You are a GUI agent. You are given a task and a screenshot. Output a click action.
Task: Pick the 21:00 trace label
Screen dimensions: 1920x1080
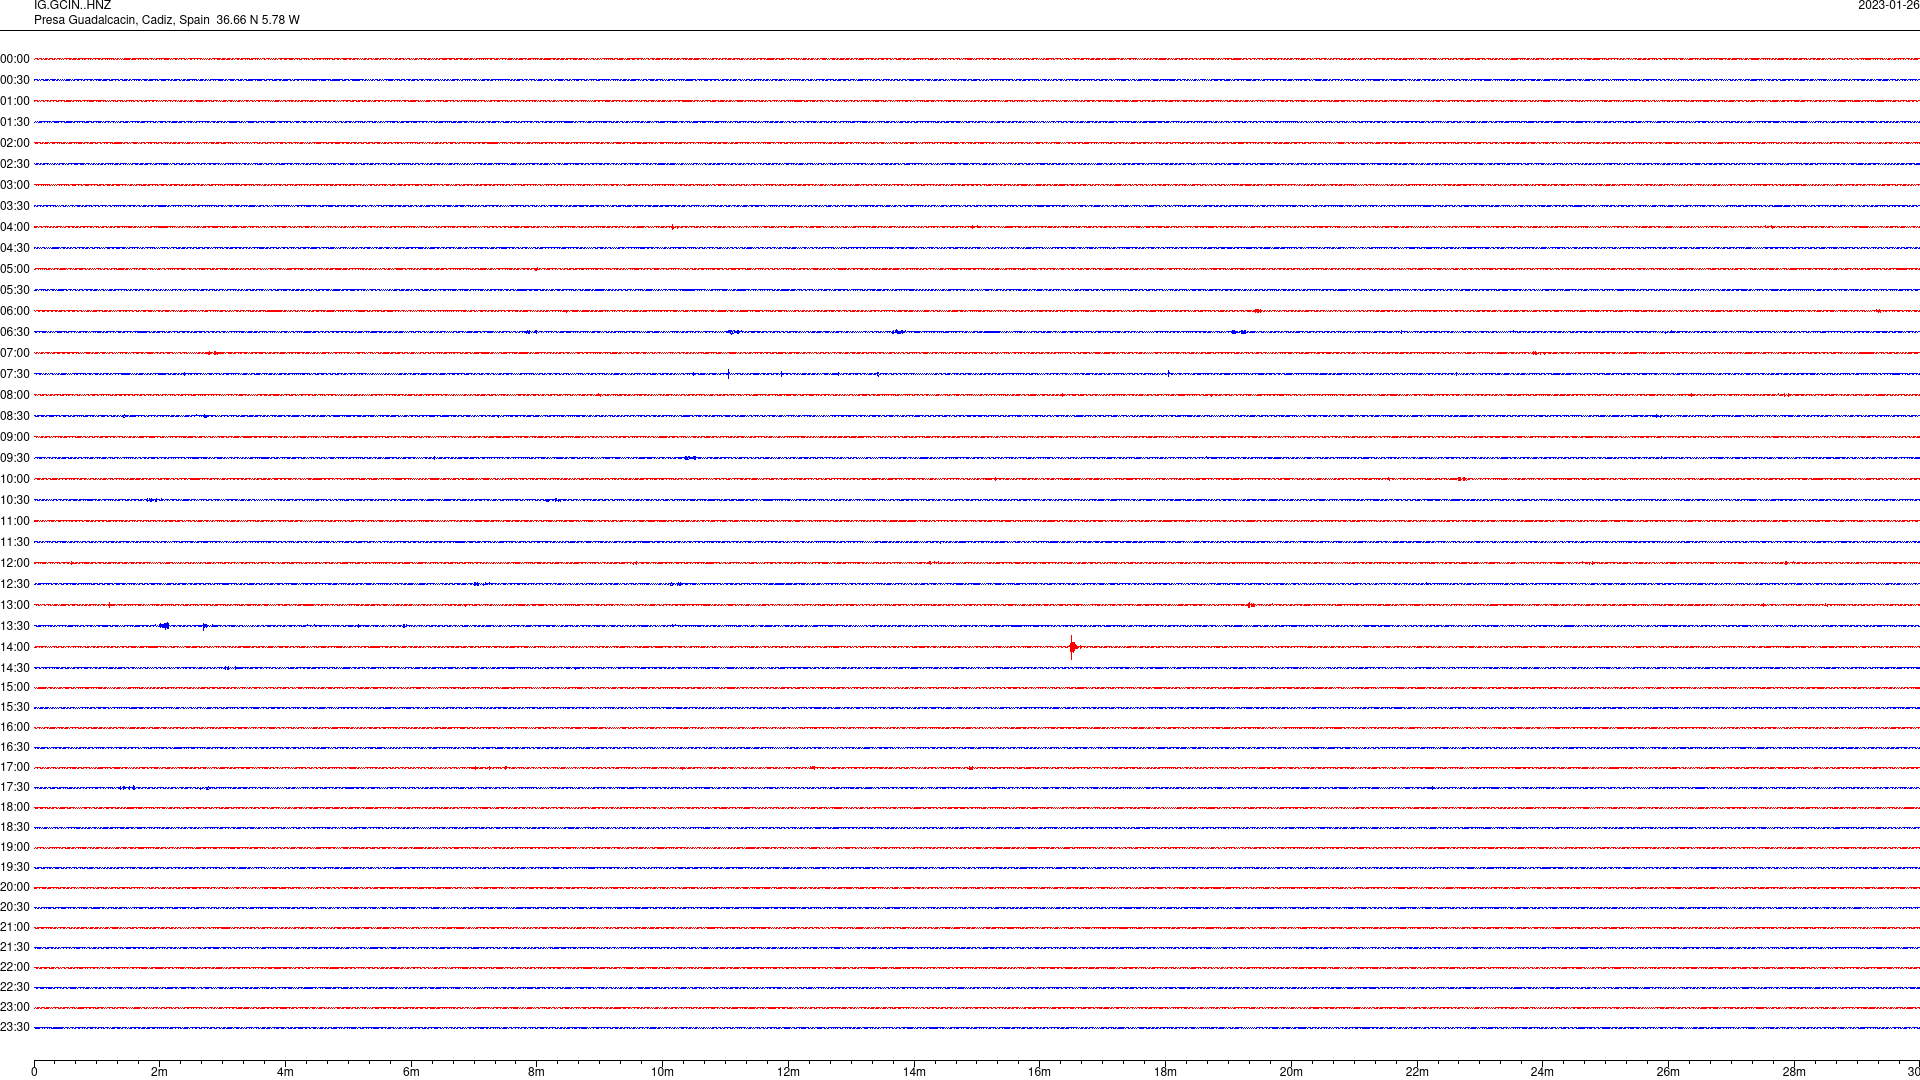click(x=15, y=927)
